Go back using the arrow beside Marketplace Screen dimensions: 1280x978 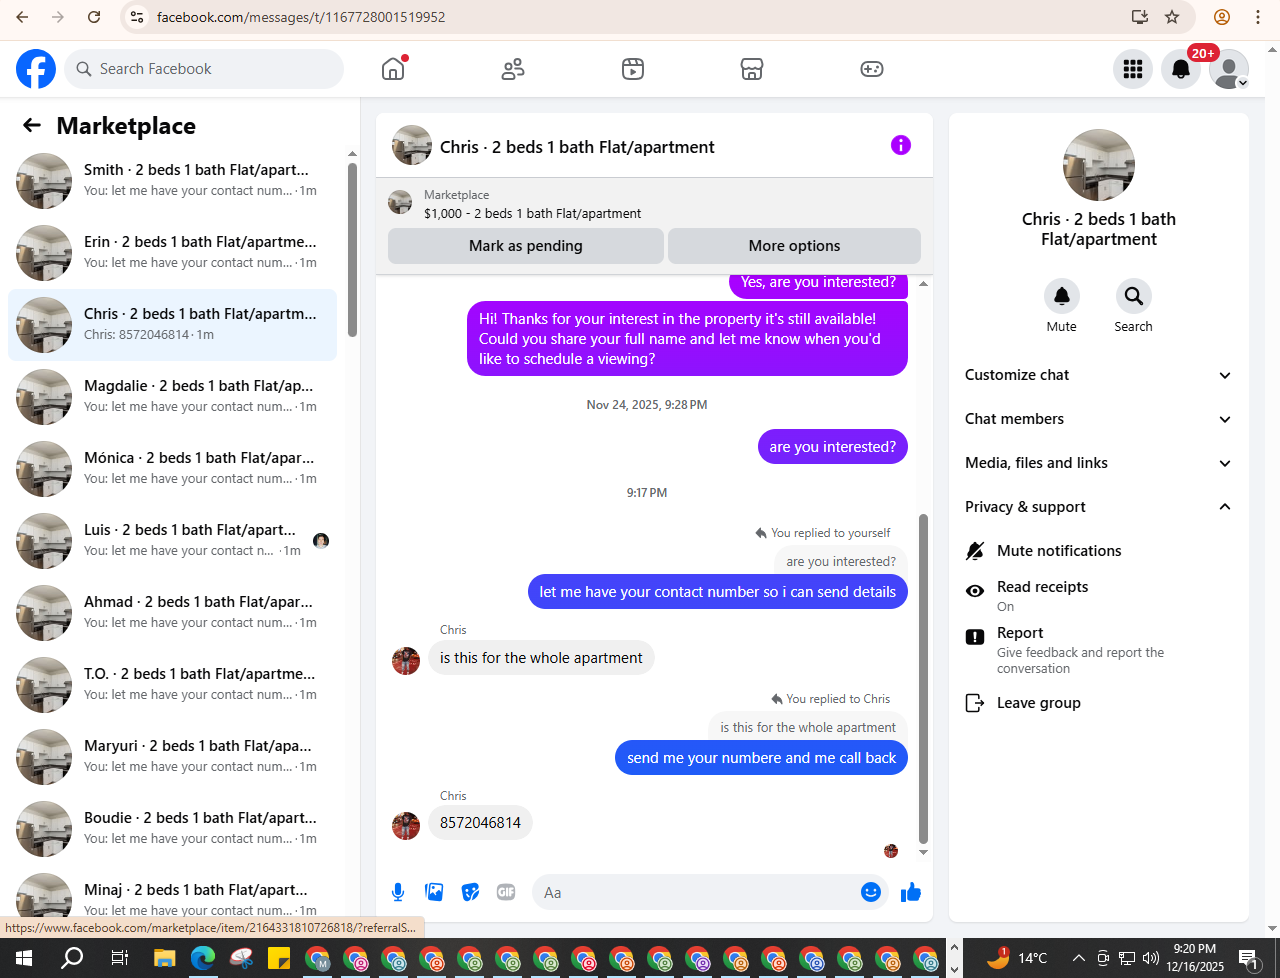[x=32, y=125]
